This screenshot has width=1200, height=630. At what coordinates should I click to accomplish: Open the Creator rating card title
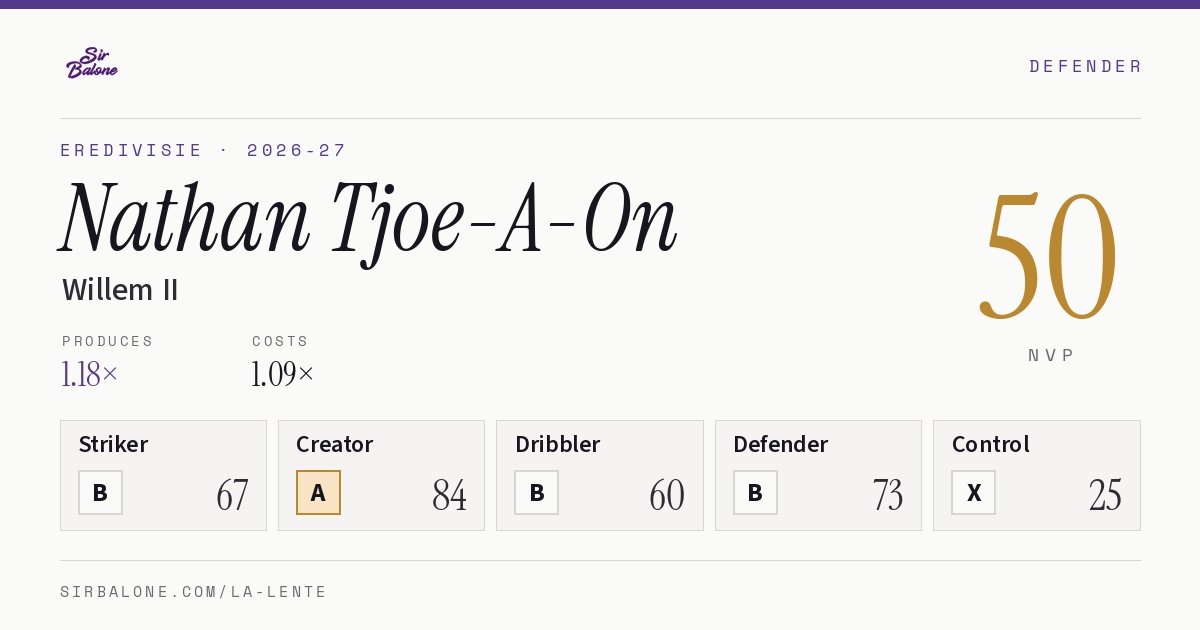point(335,444)
